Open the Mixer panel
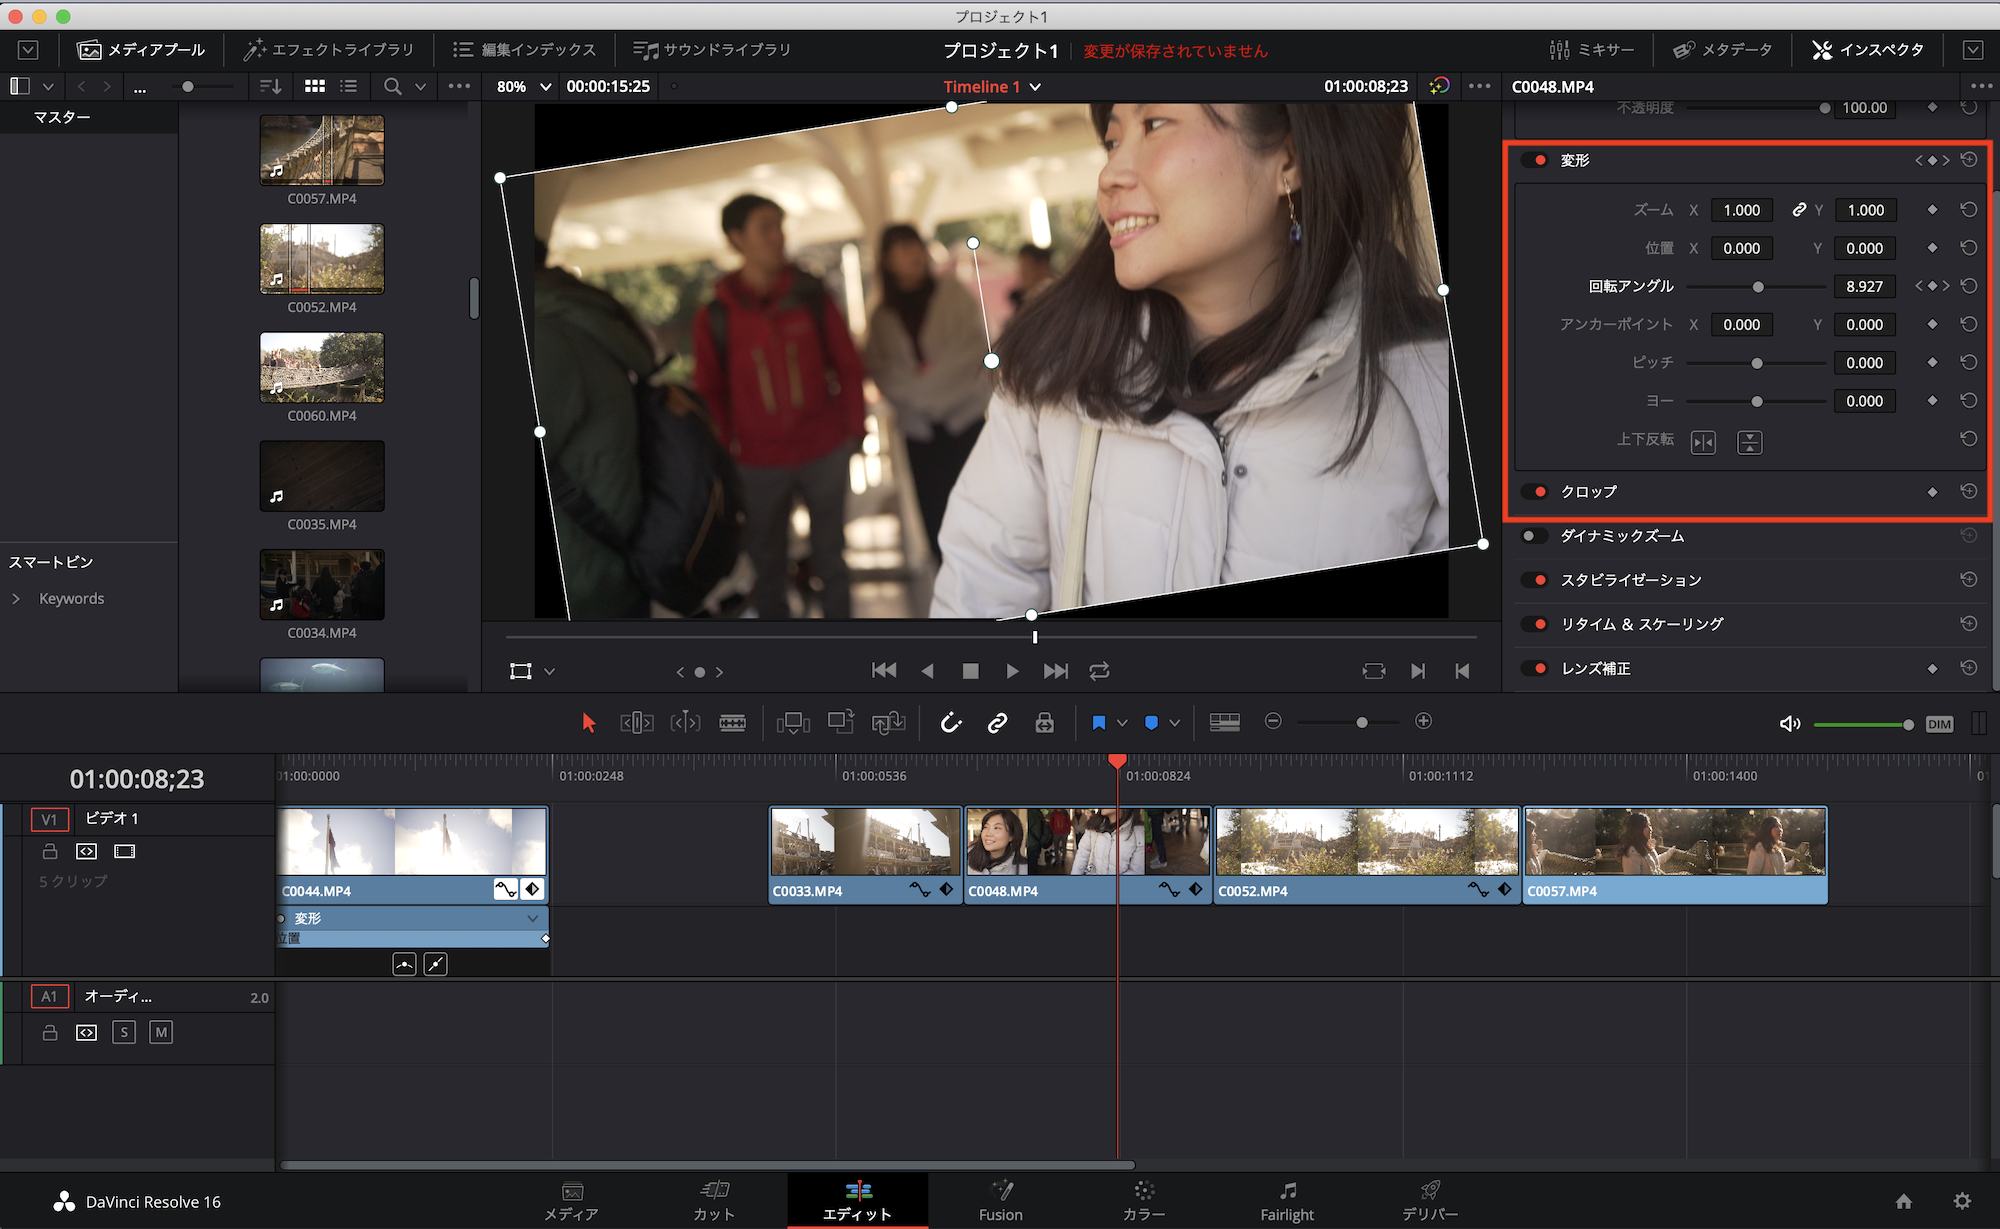This screenshot has height=1229, width=2000. click(1592, 49)
